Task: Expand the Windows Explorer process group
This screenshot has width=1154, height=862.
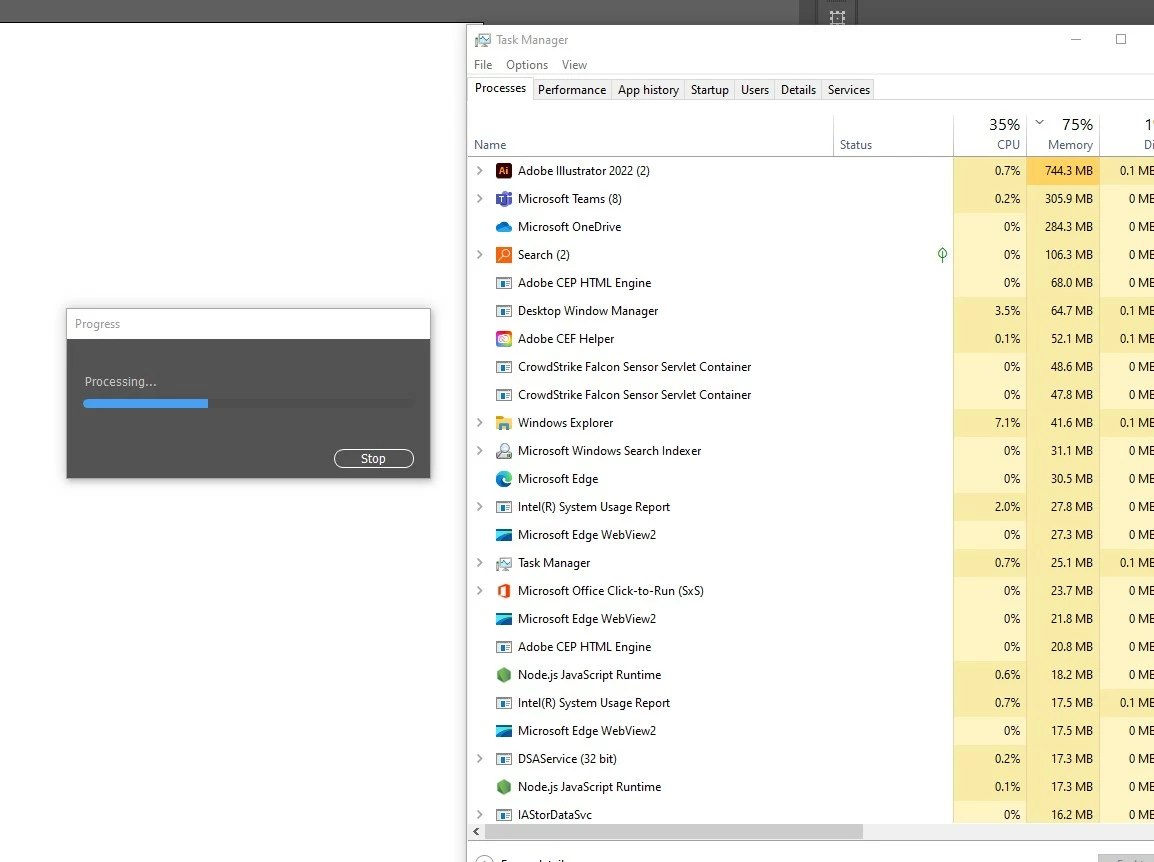Action: tap(480, 423)
